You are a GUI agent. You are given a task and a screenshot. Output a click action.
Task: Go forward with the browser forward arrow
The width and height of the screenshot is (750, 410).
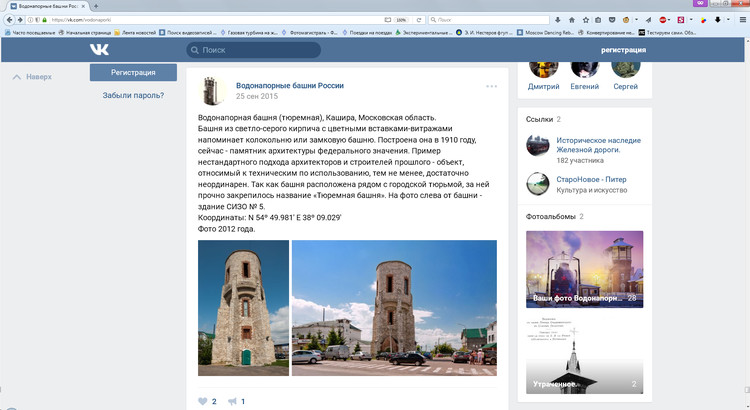coord(20,20)
